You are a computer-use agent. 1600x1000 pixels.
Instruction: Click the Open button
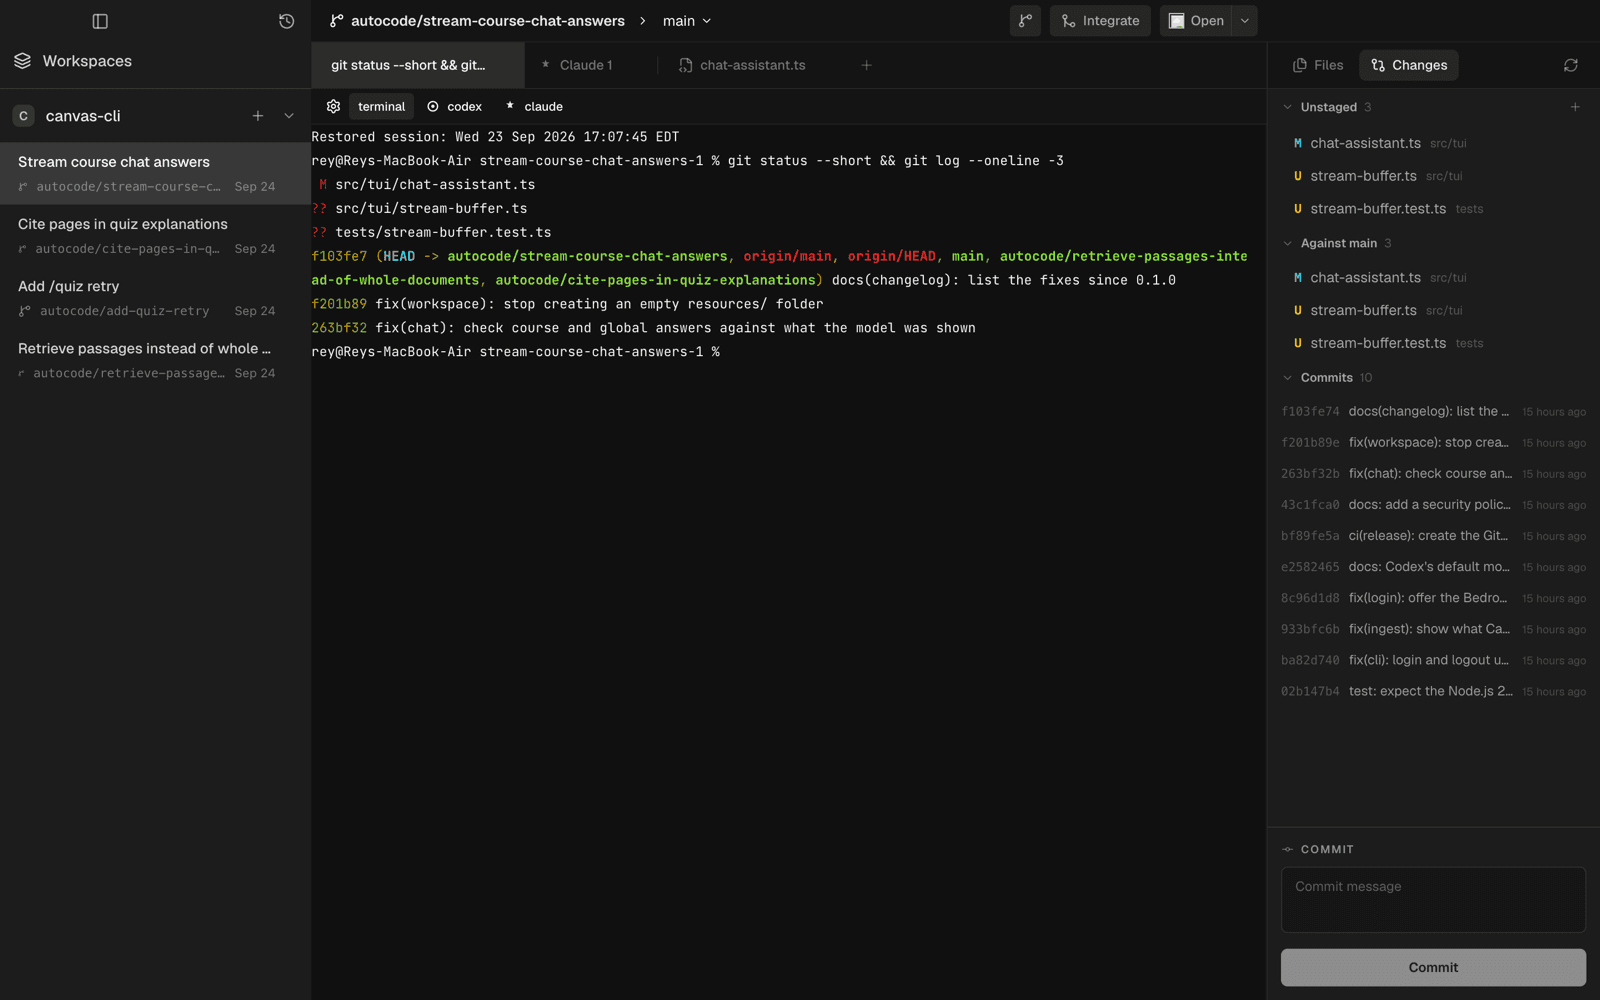tap(1196, 21)
